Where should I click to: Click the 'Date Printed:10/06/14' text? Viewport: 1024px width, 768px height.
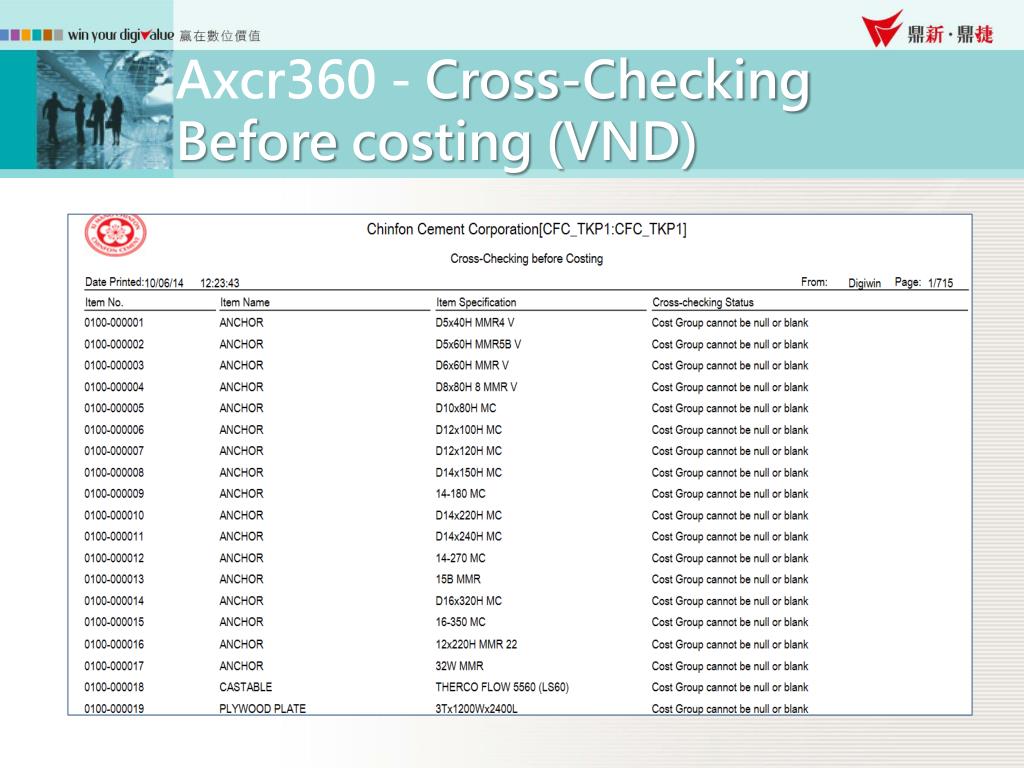click(134, 282)
